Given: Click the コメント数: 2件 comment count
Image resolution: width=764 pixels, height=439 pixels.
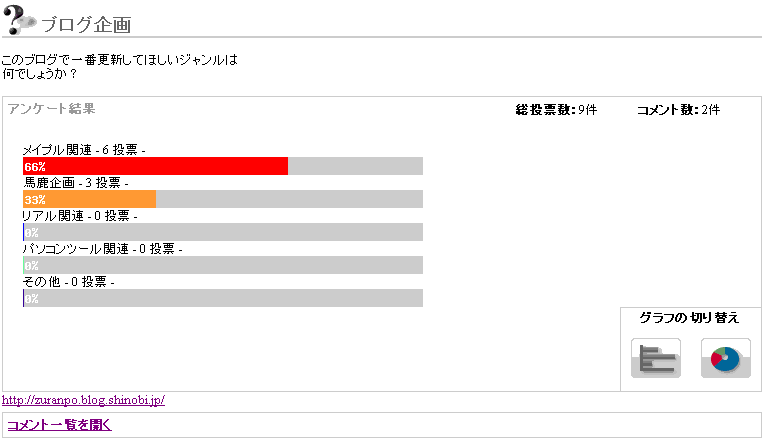Looking at the screenshot, I should [678, 110].
